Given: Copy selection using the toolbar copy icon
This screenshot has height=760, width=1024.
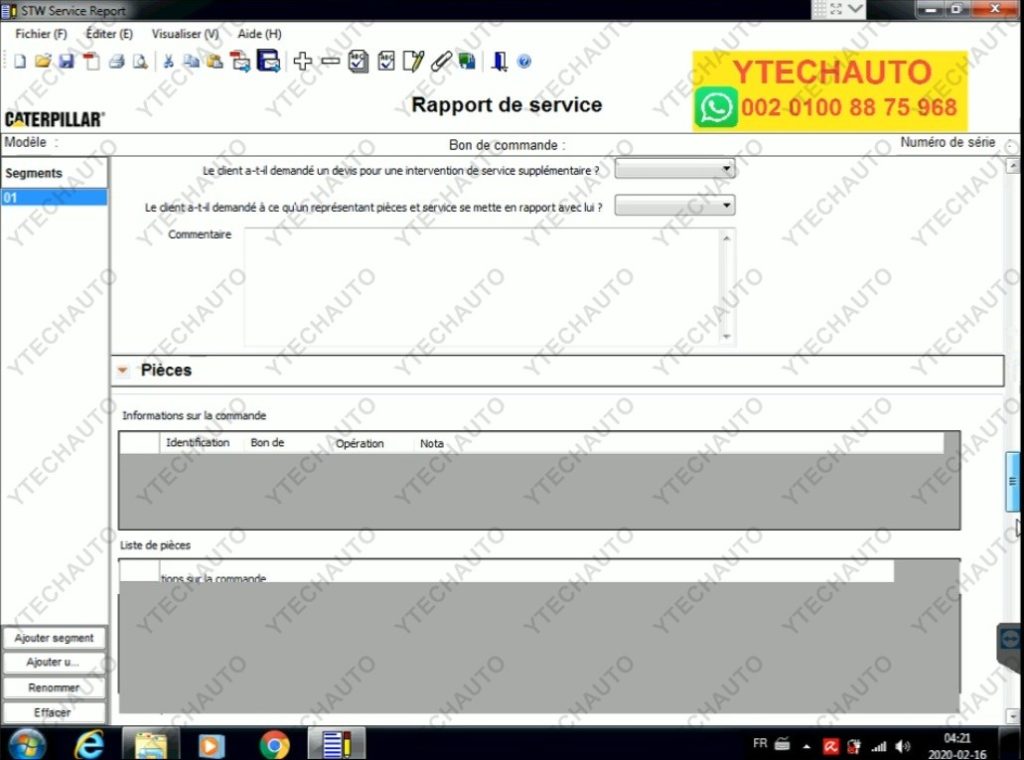Looking at the screenshot, I should 191,61.
